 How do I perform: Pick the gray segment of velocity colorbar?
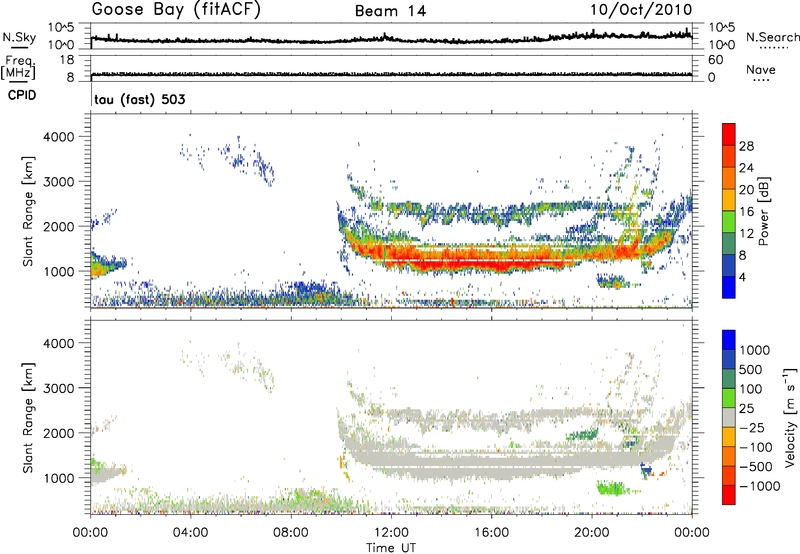[x=729, y=418]
